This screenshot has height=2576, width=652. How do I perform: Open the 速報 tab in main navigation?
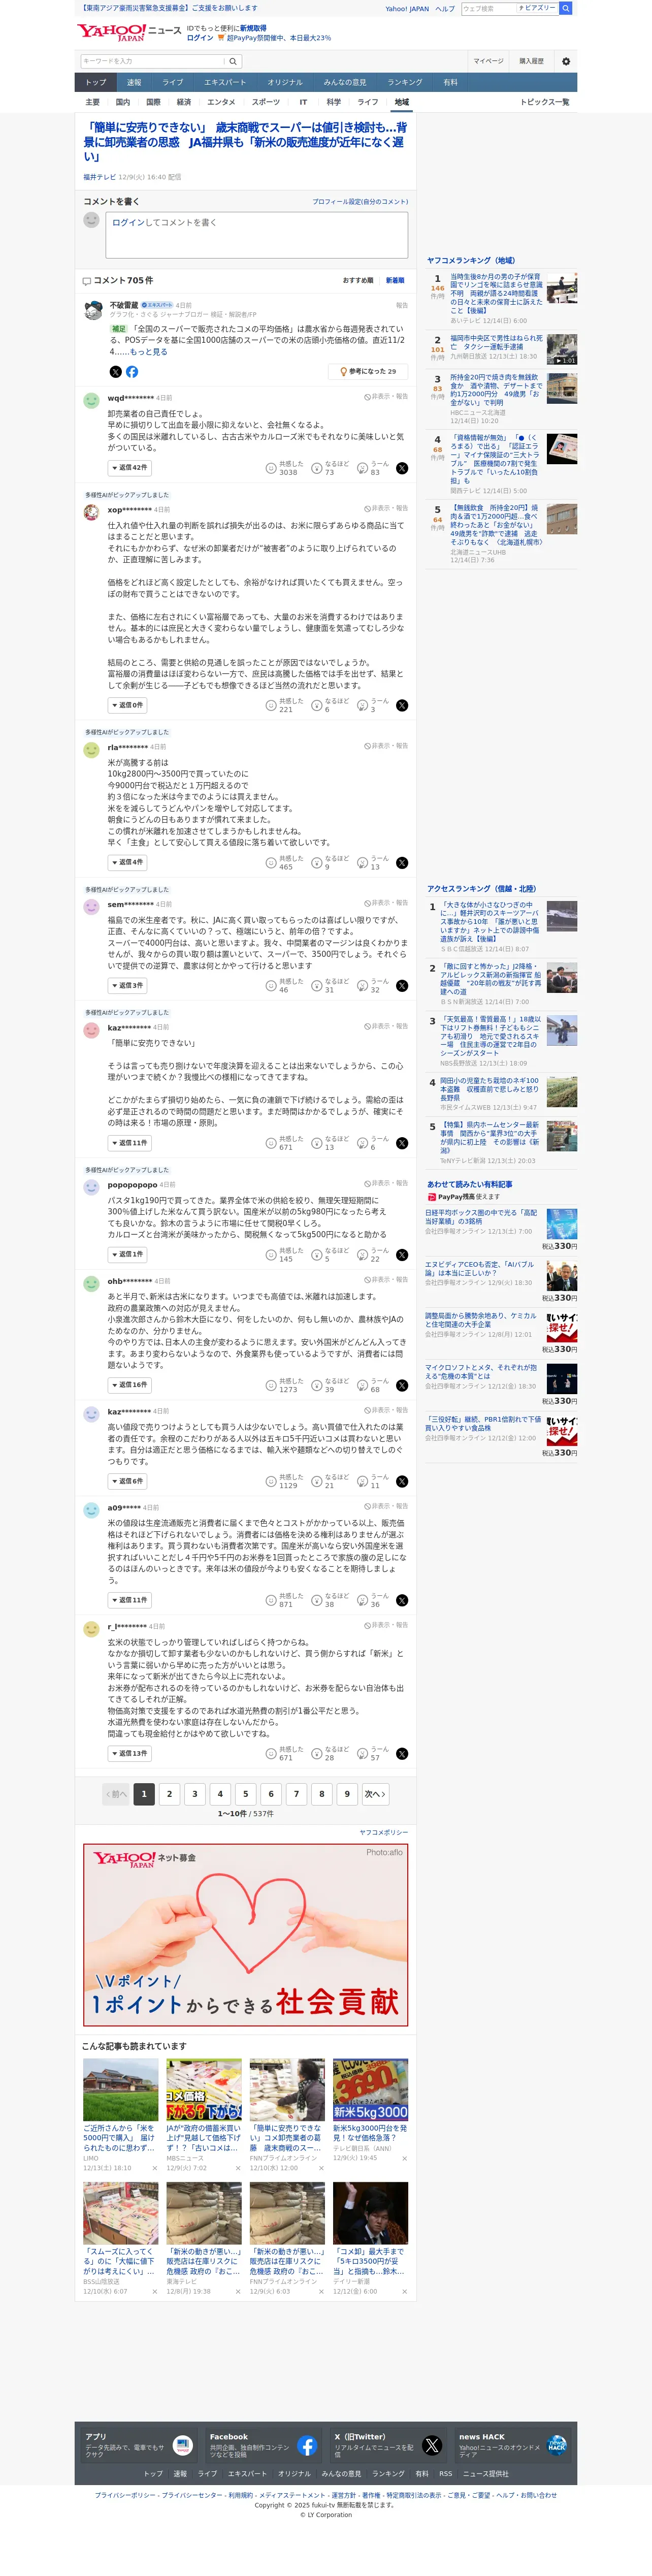(x=134, y=82)
